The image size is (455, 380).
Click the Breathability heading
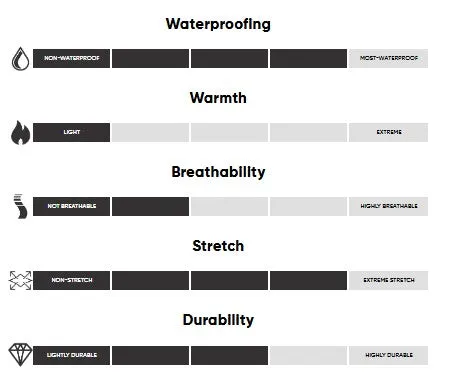(218, 172)
